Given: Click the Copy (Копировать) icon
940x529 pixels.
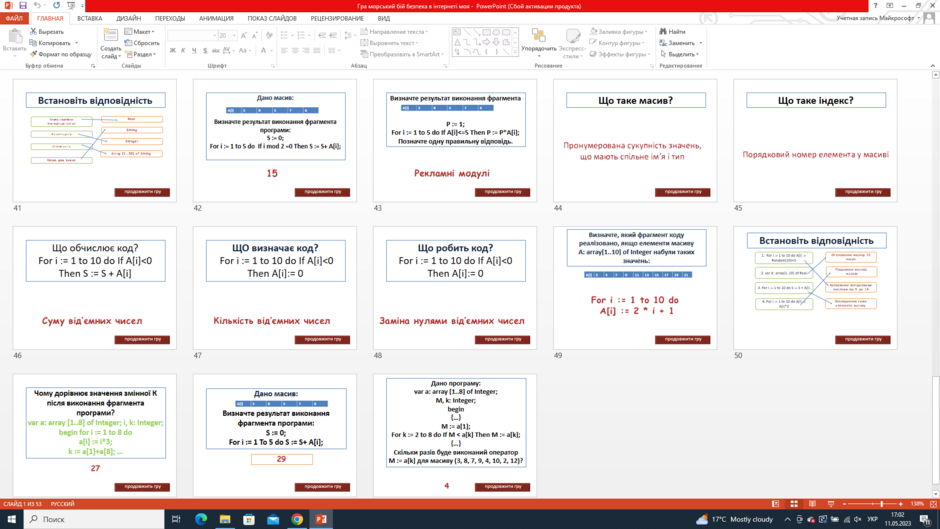Looking at the screenshot, I should [34, 43].
